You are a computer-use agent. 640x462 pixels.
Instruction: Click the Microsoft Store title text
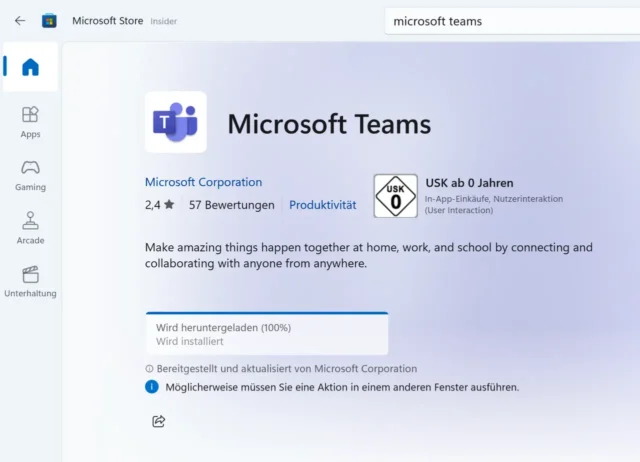coord(108,21)
